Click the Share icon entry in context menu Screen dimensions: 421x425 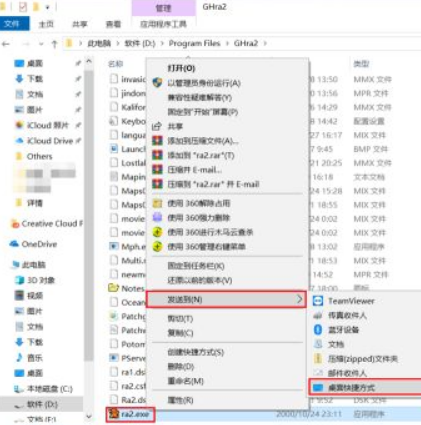pos(157,126)
